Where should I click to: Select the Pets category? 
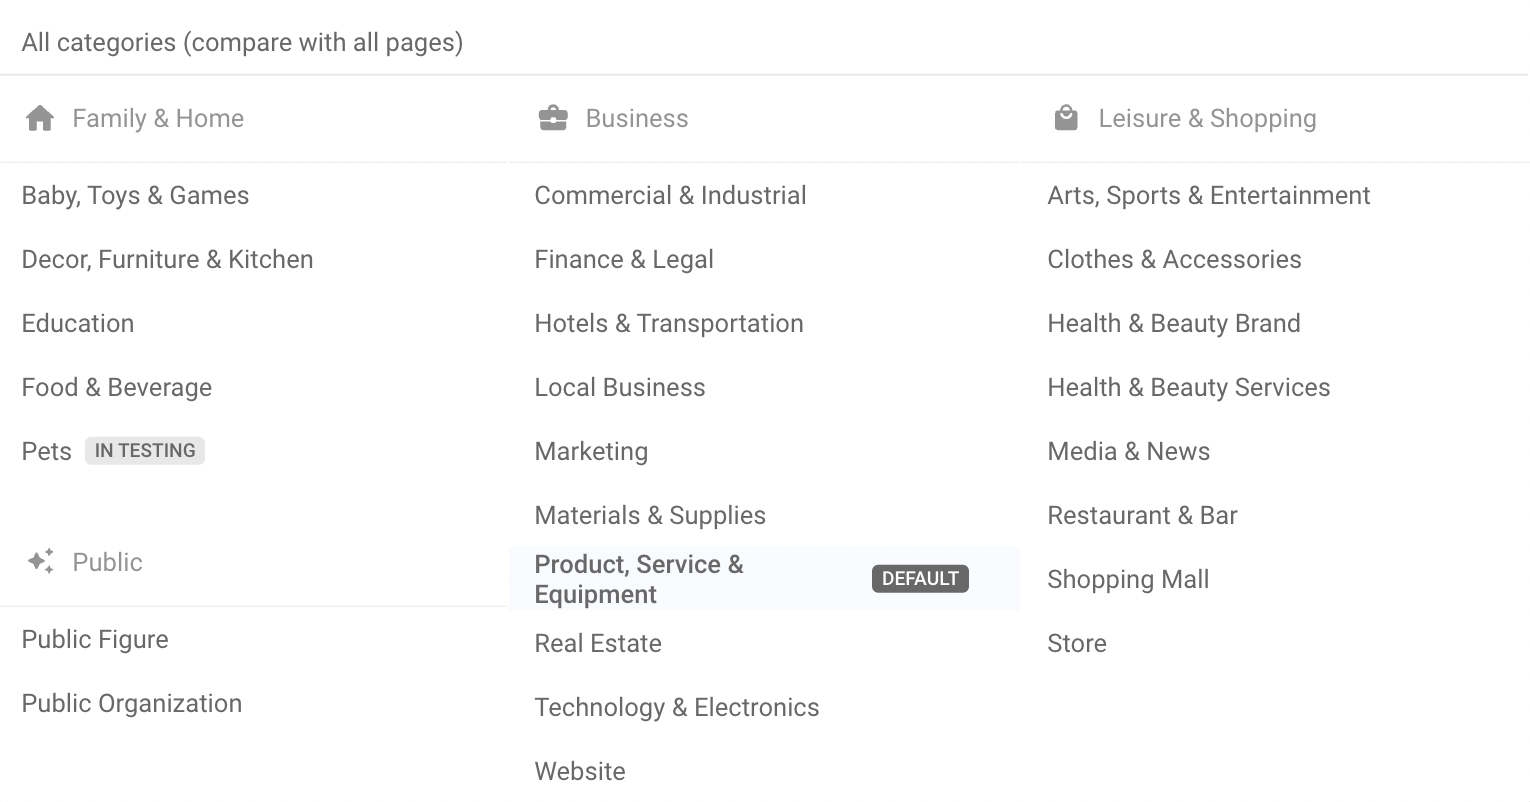47,452
